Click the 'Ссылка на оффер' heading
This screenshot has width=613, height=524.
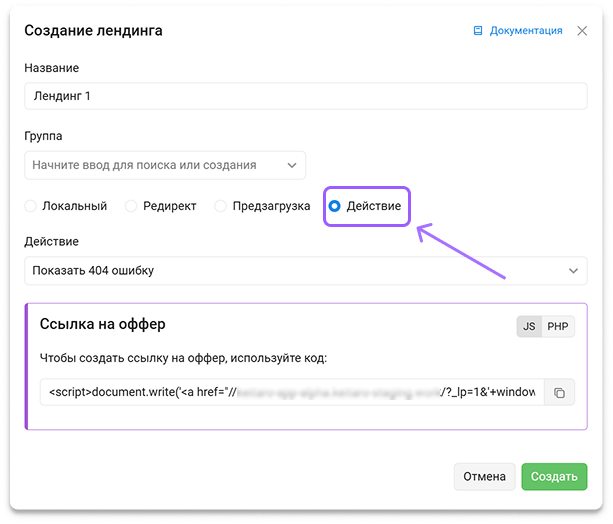102,324
